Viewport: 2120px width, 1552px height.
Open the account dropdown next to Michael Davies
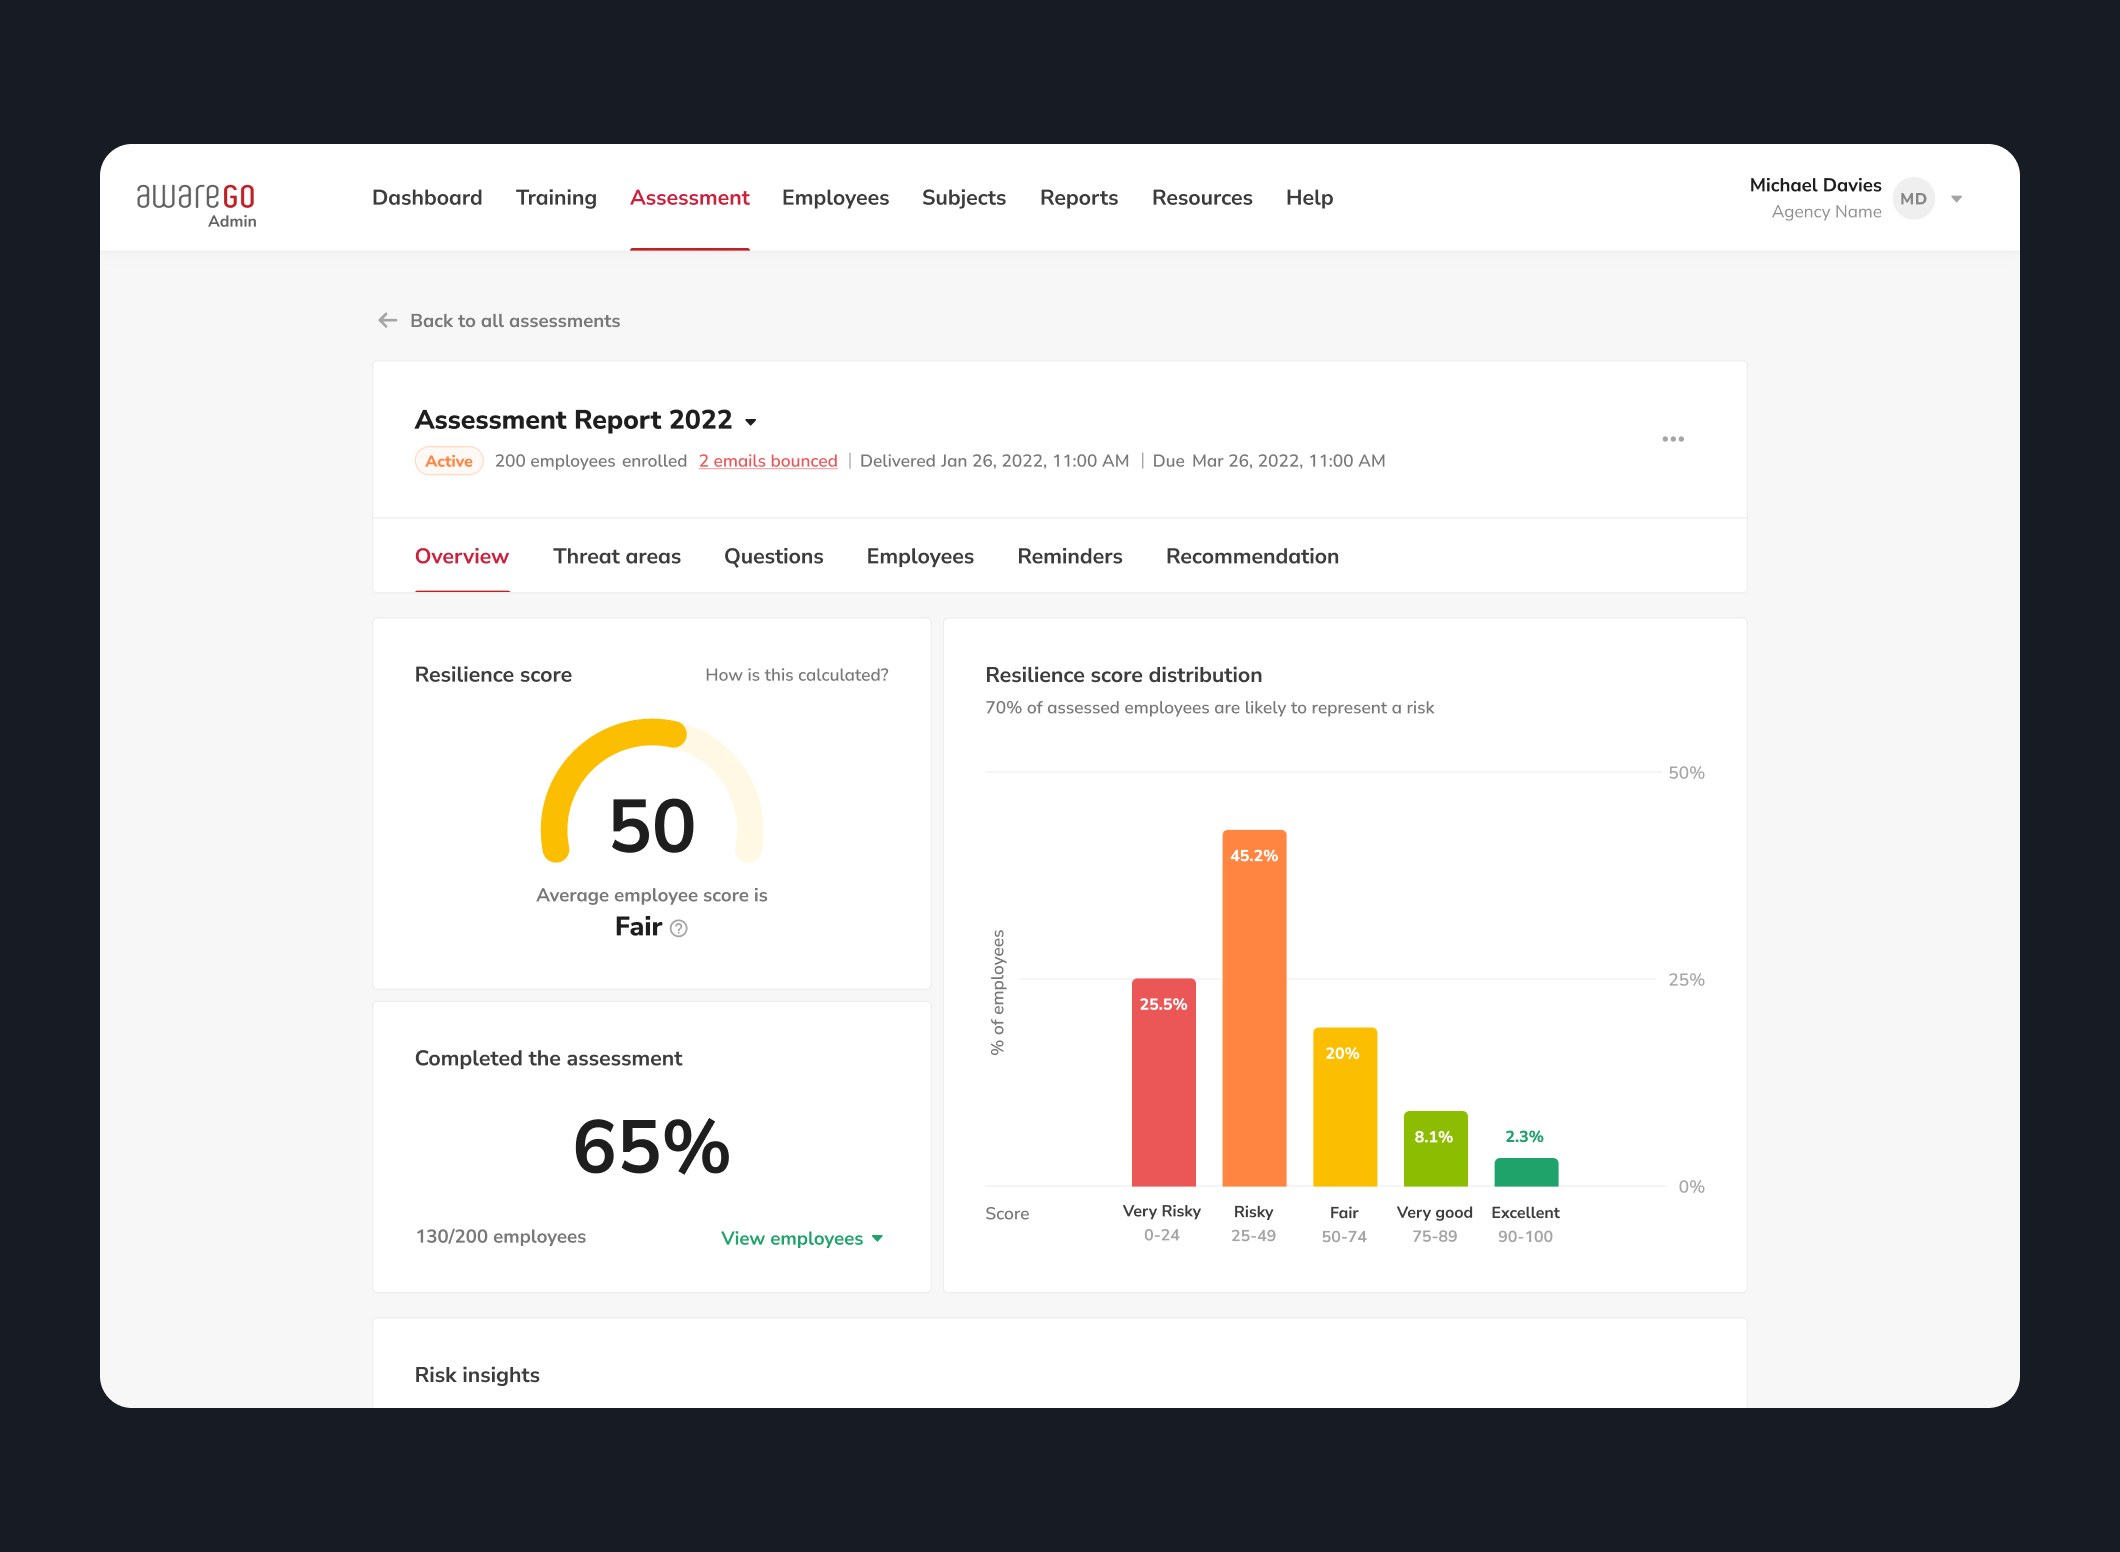pyautogui.click(x=1957, y=198)
